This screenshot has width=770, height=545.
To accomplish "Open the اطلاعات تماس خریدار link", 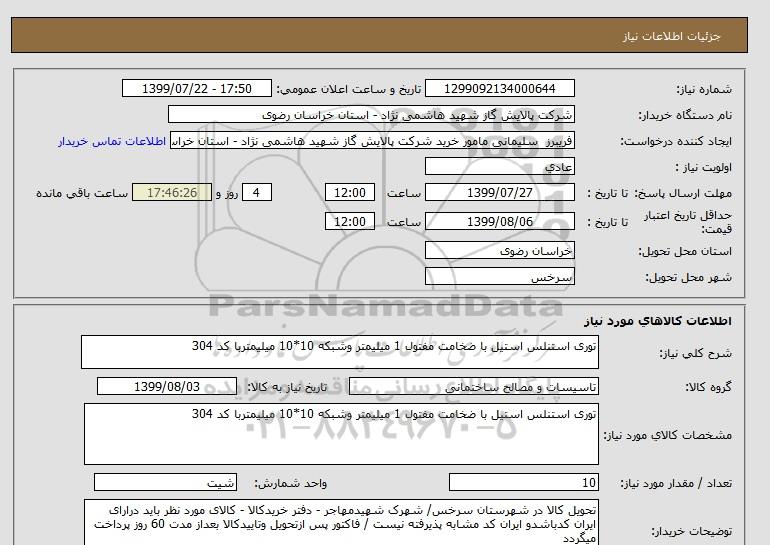I will point(114,141).
